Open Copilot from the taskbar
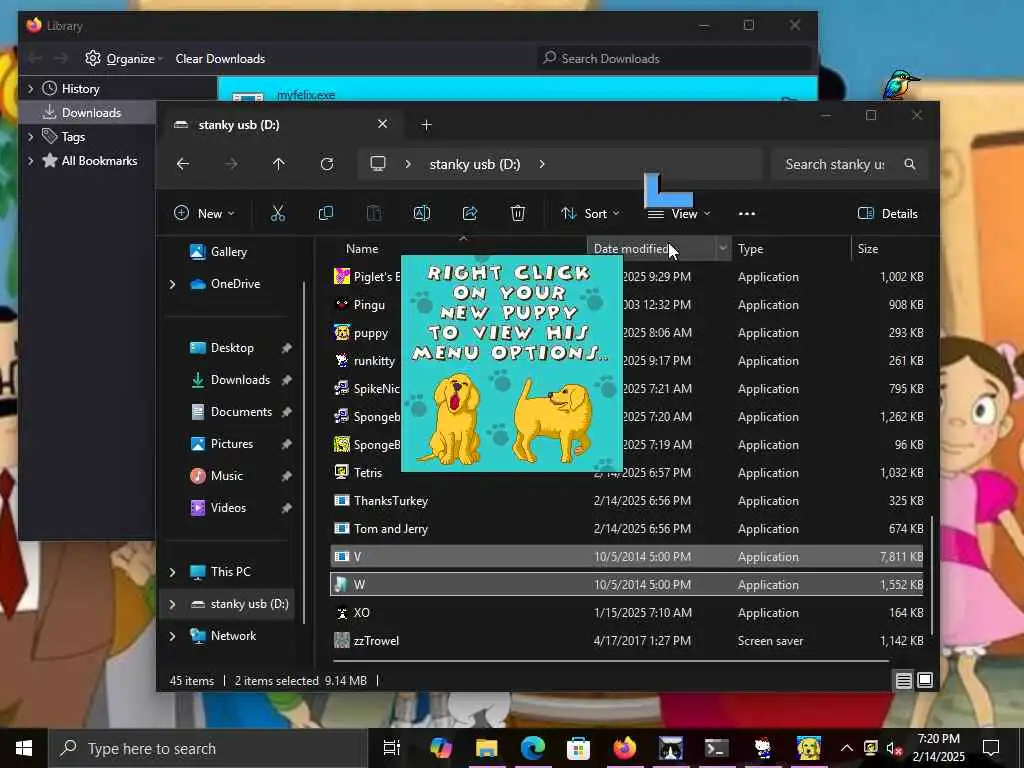The image size is (1024, 768). [x=441, y=748]
